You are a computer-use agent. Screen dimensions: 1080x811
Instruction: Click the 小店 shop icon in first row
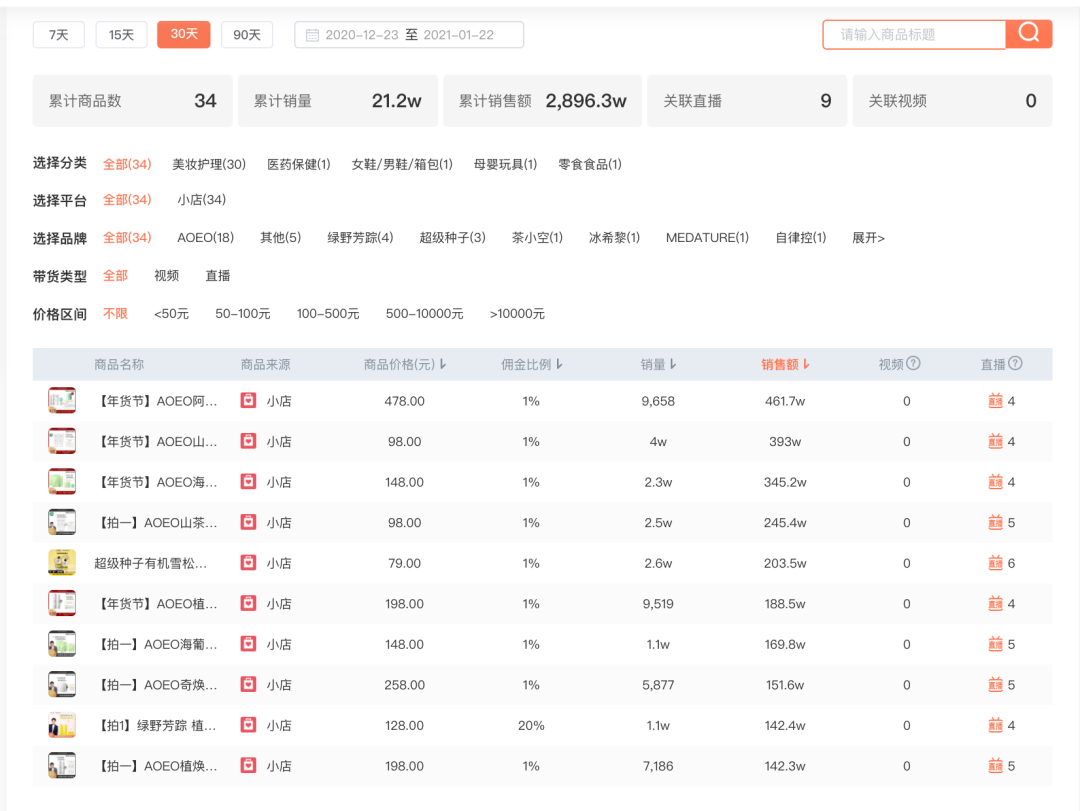248,400
